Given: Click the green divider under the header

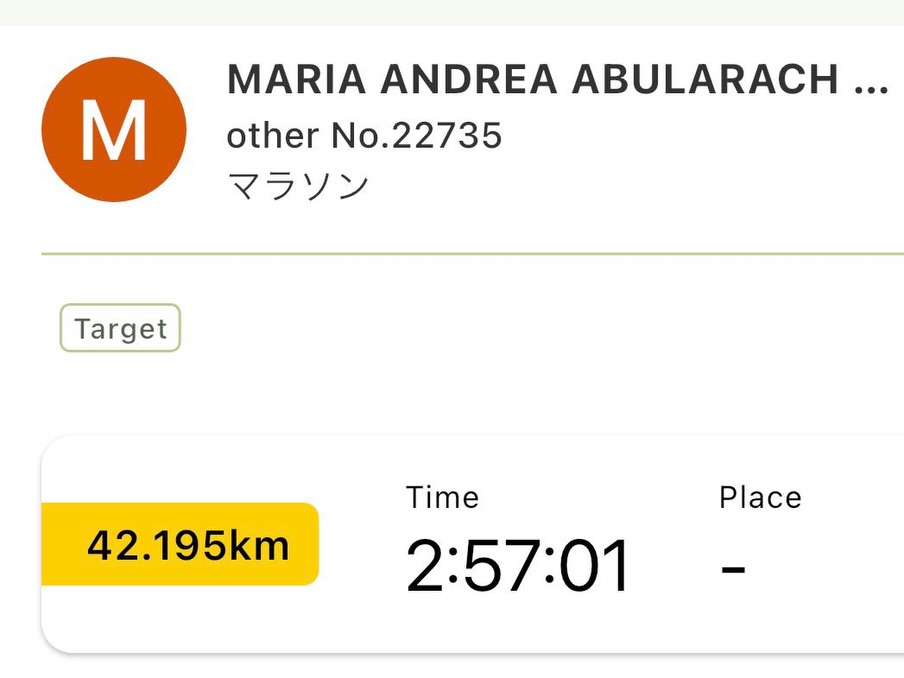Looking at the screenshot, I should [472, 255].
